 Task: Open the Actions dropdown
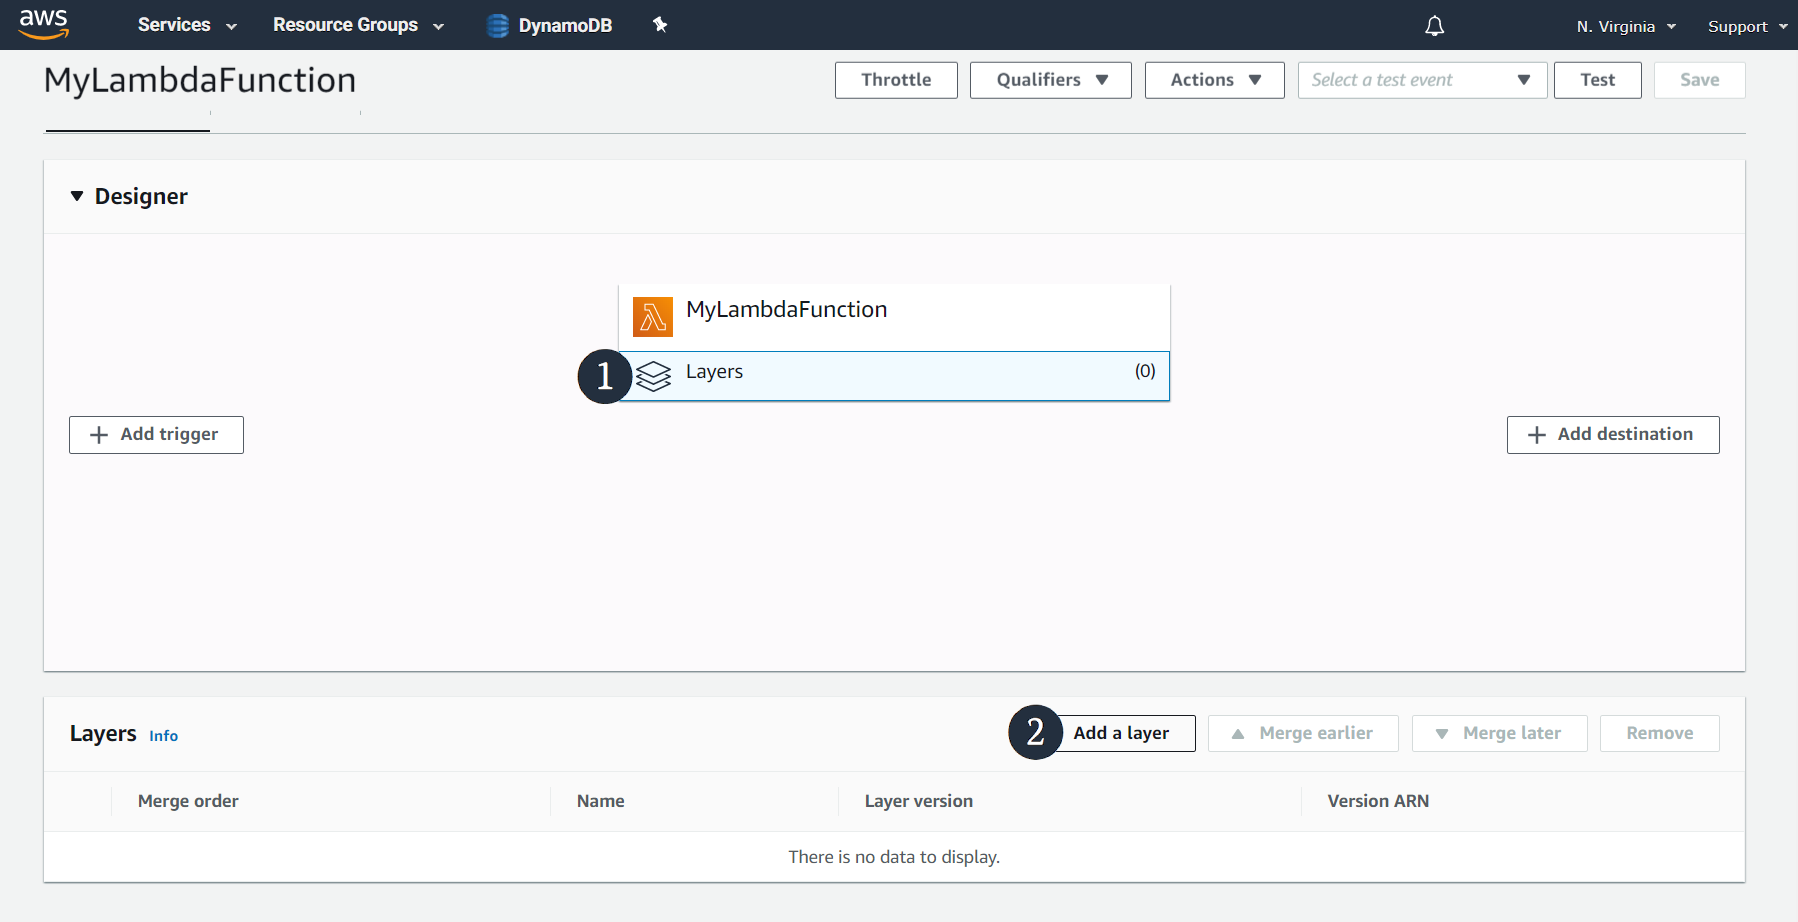tap(1215, 80)
